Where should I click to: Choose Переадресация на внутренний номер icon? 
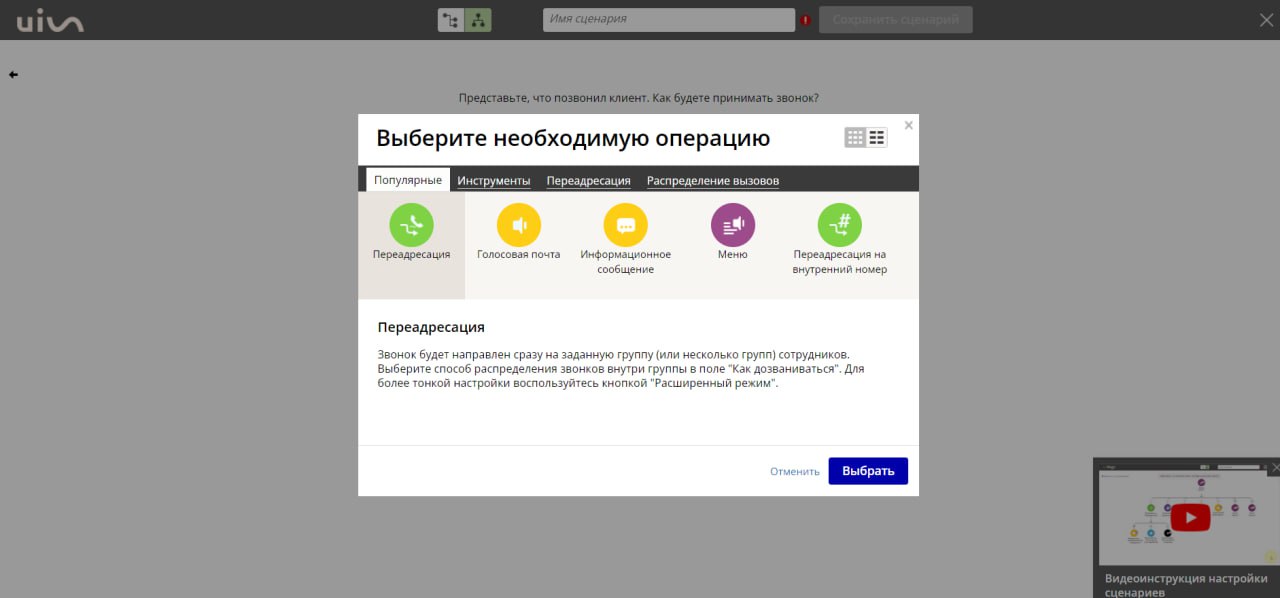(x=839, y=225)
